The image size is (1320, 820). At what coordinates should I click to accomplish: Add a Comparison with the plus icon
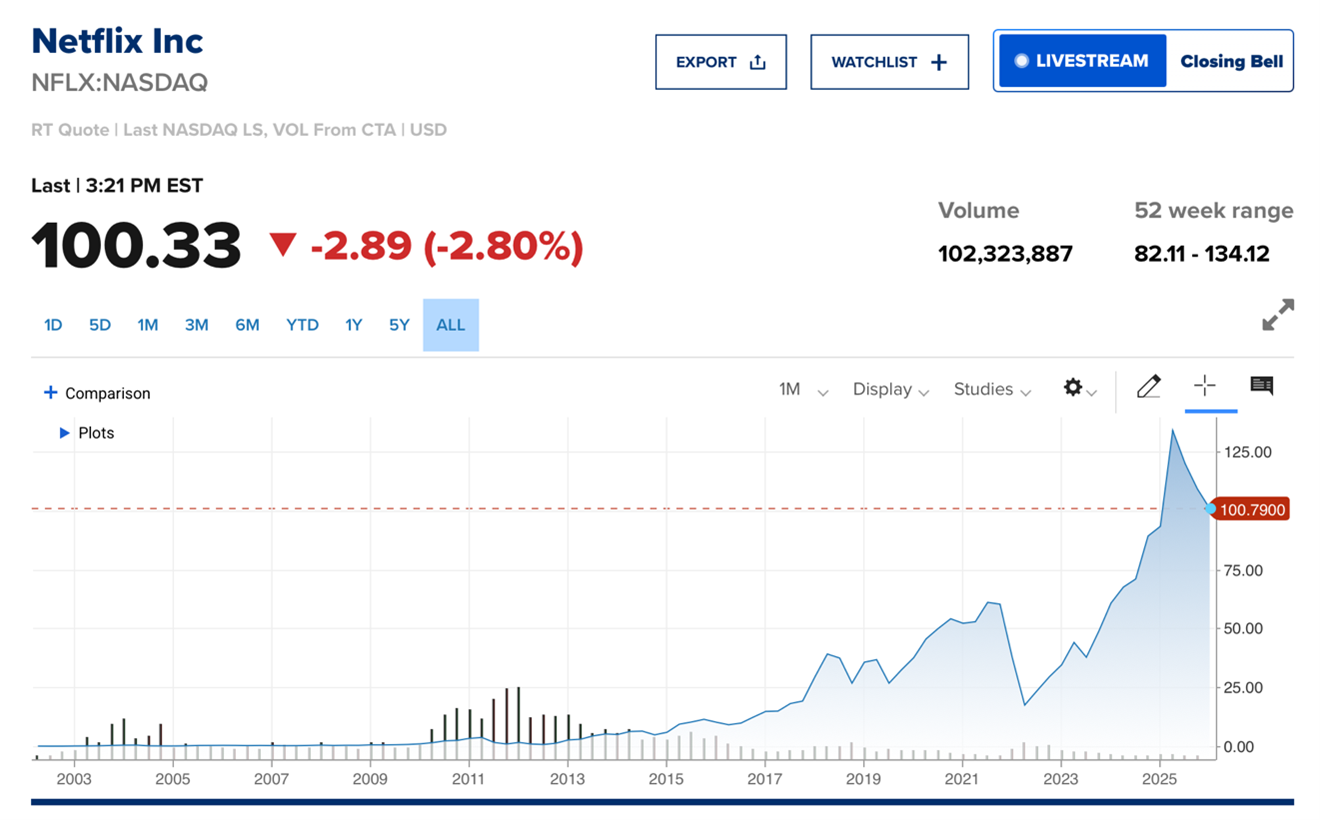pos(50,392)
